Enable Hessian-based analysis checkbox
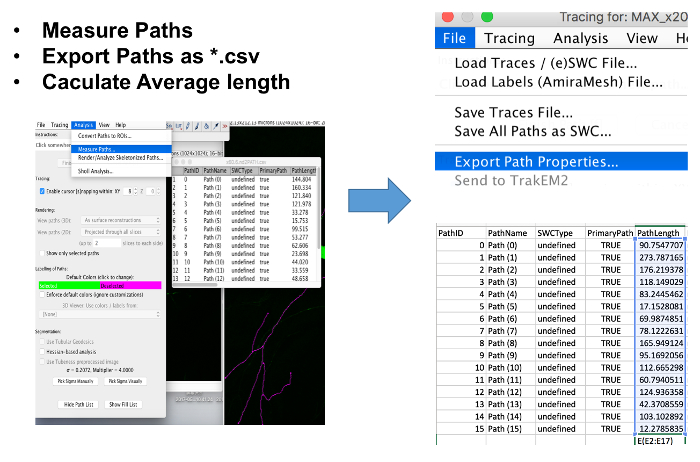The width and height of the screenshot is (700, 462). pyautogui.click(x=42, y=352)
